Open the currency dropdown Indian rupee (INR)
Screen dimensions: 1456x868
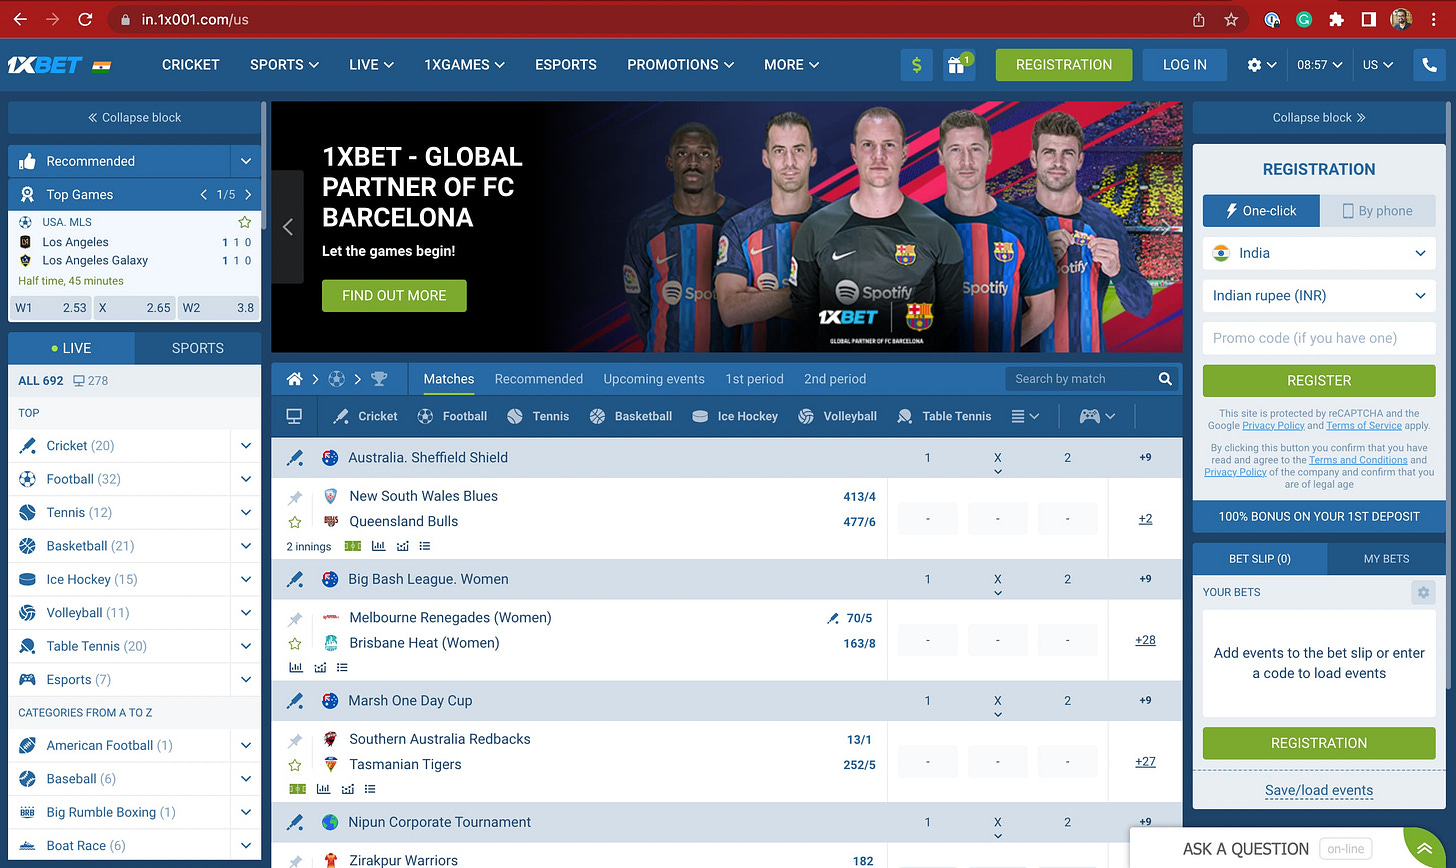coord(1319,296)
